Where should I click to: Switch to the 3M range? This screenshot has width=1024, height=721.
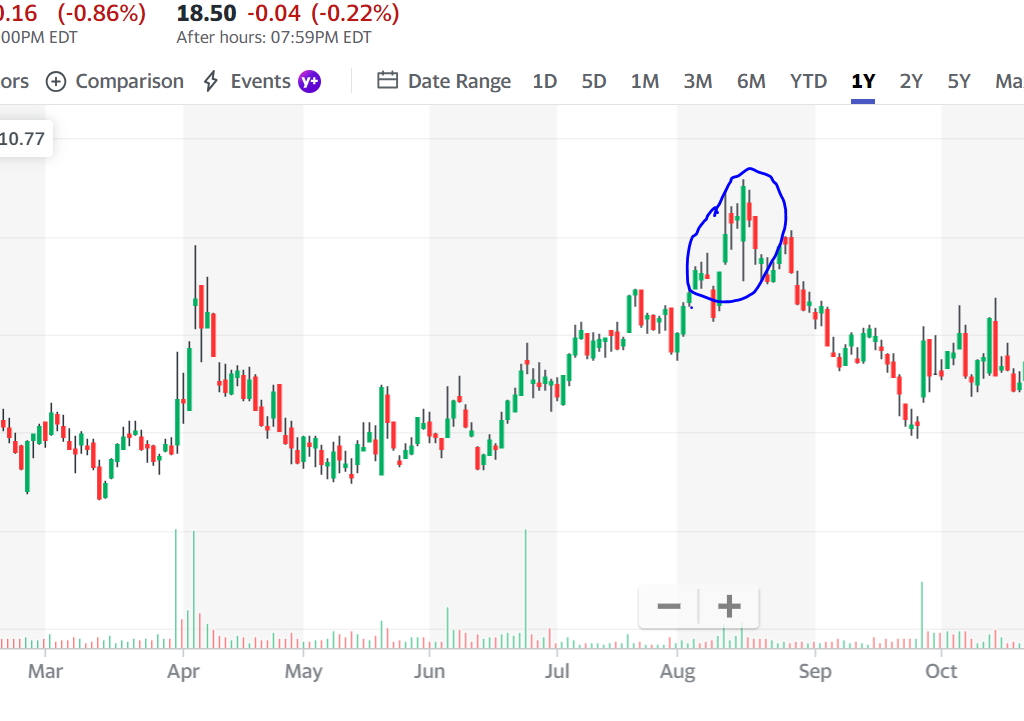click(697, 82)
